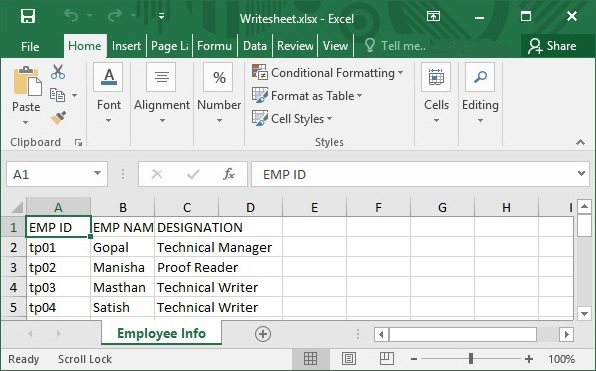Click the Enter checkmark in formula bar
Screen dimensions: 596x371
(193, 174)
